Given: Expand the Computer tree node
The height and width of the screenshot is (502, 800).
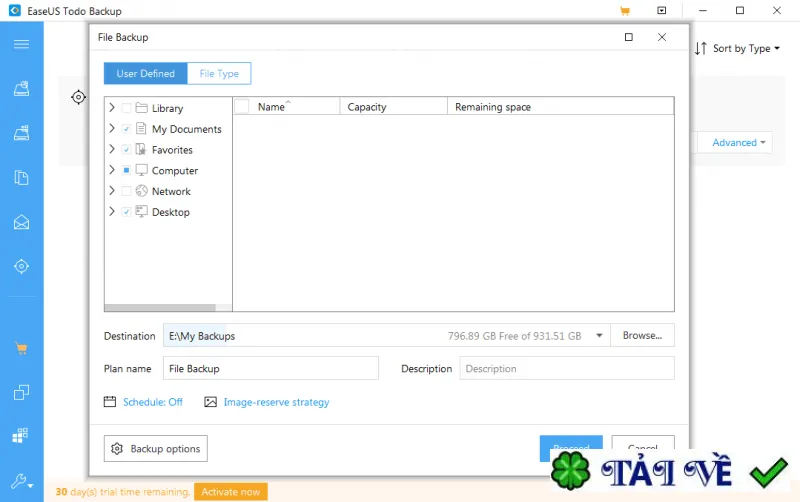Looking at the screenshot, I should point(112,170).
